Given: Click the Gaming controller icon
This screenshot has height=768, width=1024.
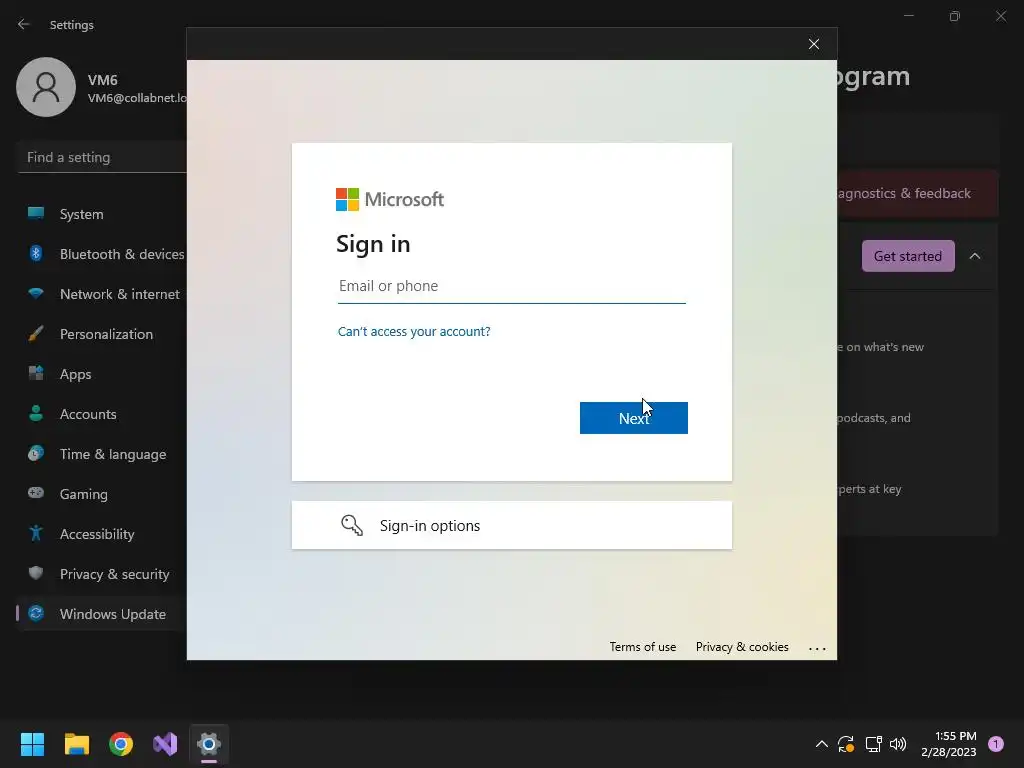Looking at the screenshot, I should (x=36, y=493).
